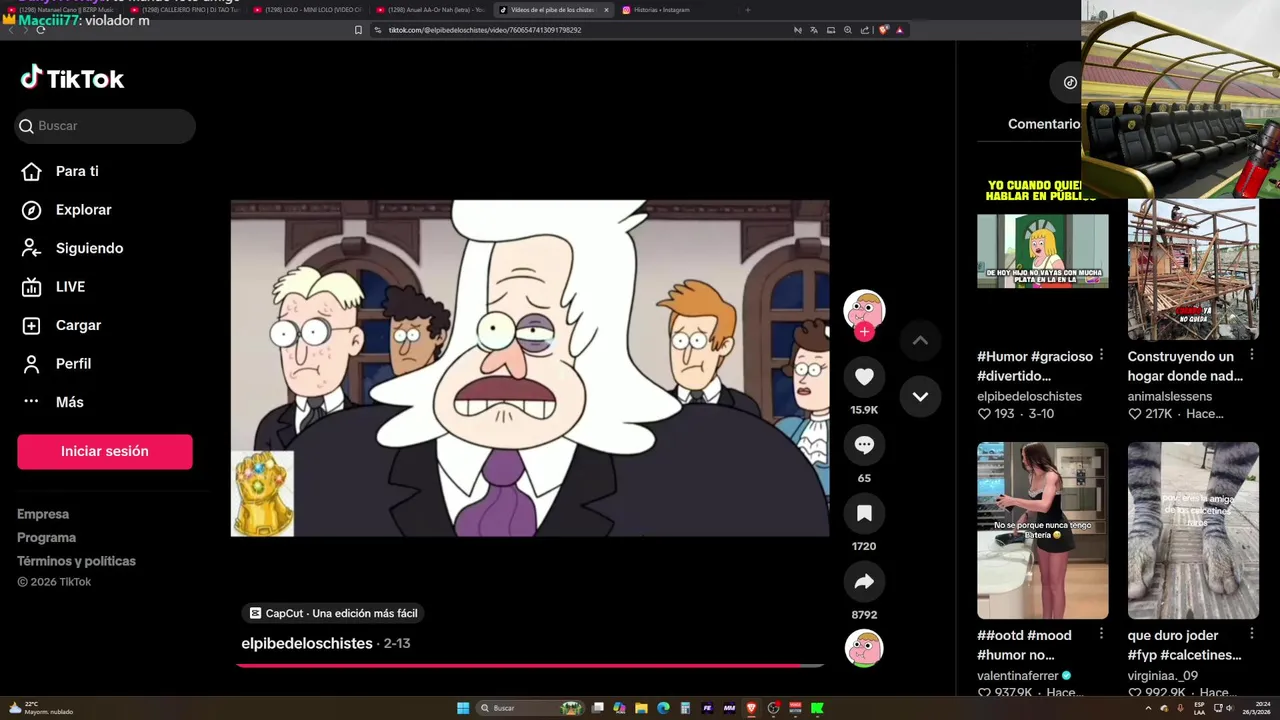Switch to the LOLO - MINI LOLO browser tab
Viewport: 1280px width, 720px height.
coord(310,10)
